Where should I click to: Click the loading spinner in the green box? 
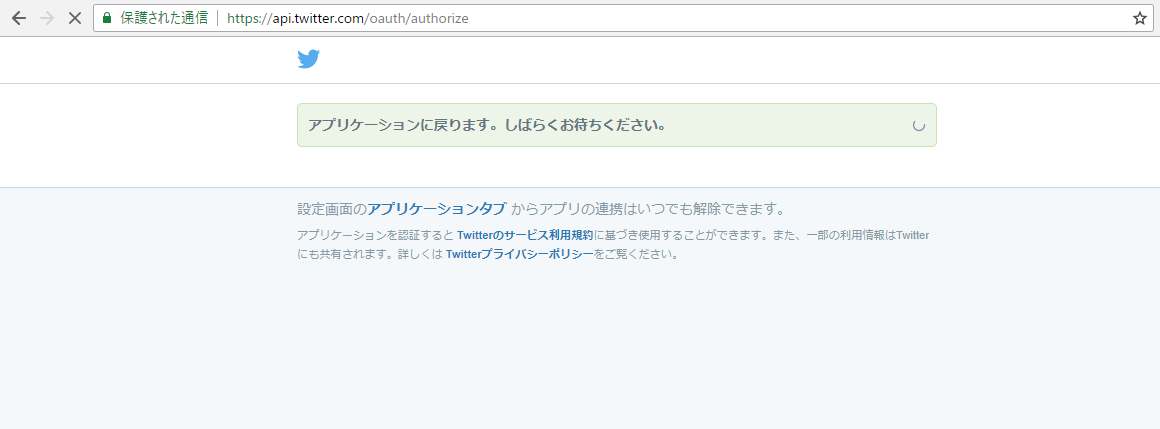click(x=918, y=126)
